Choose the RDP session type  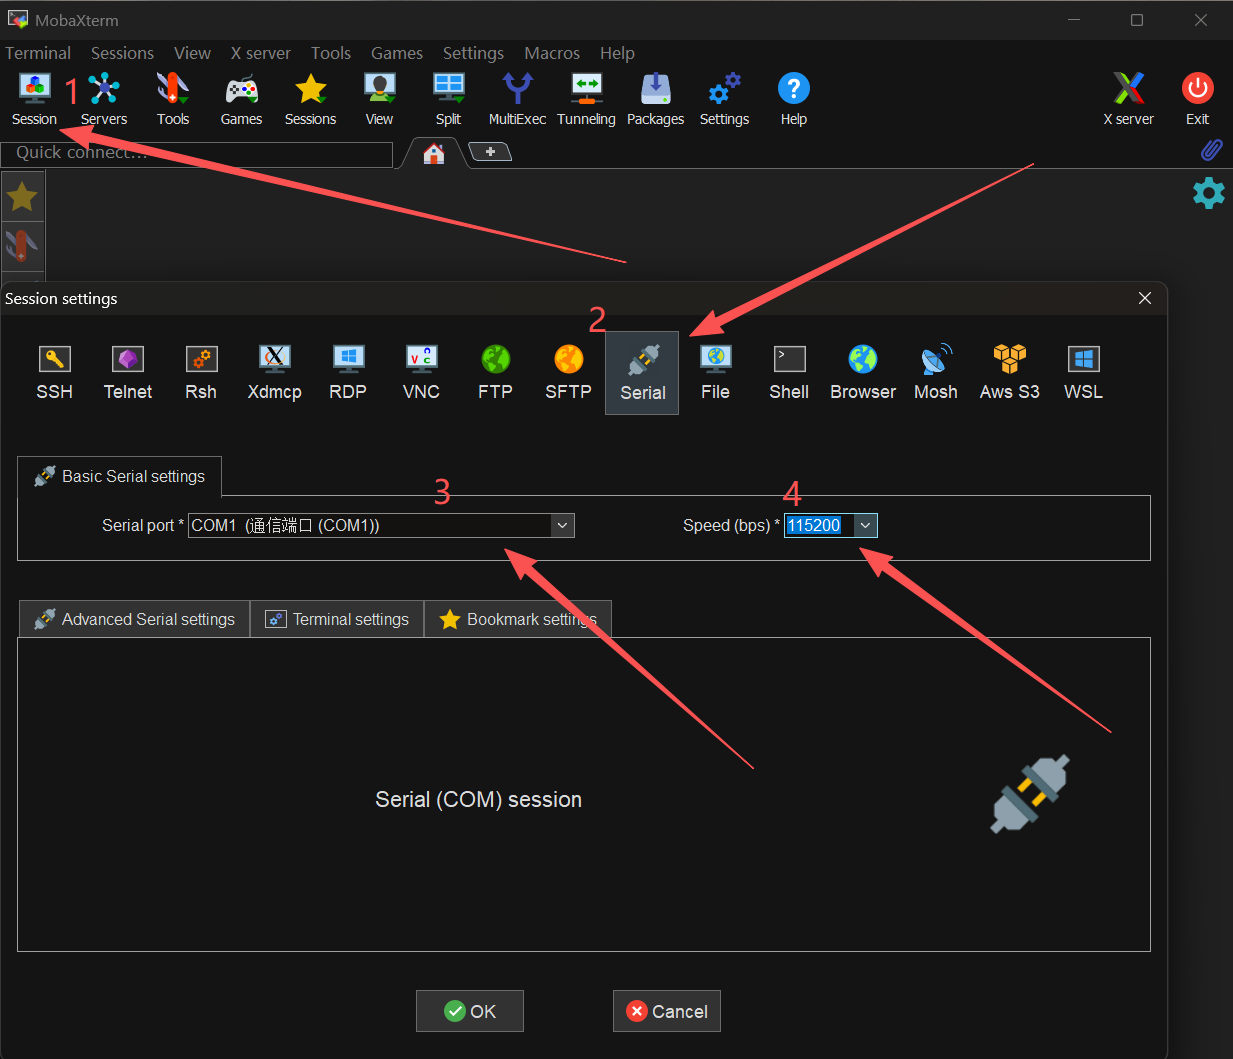point(348,372)
